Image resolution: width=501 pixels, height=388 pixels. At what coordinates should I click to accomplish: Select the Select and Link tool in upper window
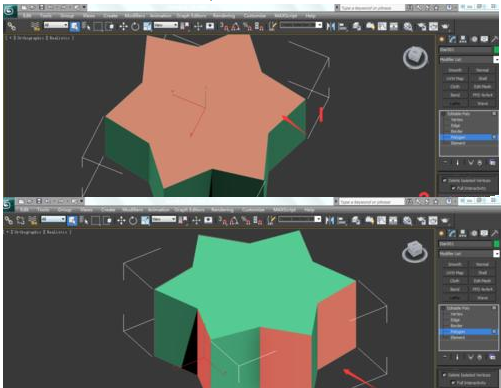coord(11,26)
